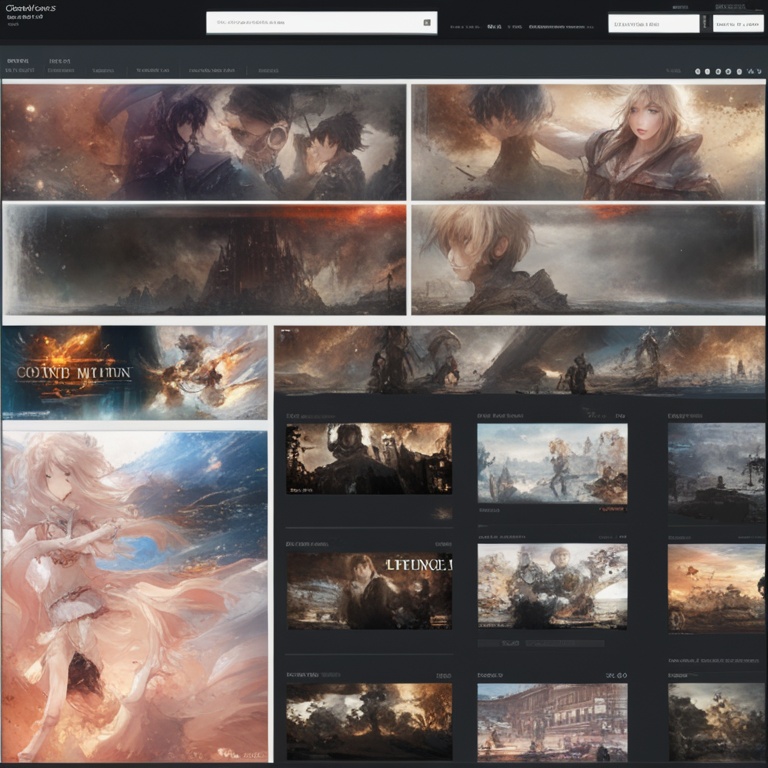Click the small submit icon inside the search field
768x768 pixels.
[427, 23]
